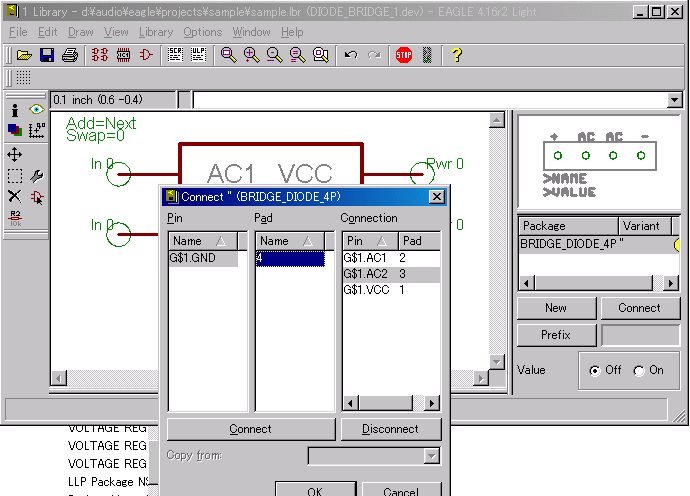690x496 pixels.
Task: Click the Undo arrow icon
Action: [x=350, y=56]
